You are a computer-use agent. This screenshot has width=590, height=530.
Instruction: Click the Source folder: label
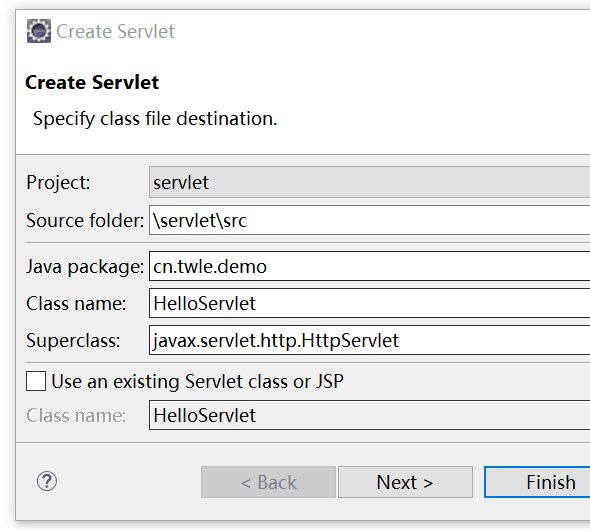coord(85,220)
